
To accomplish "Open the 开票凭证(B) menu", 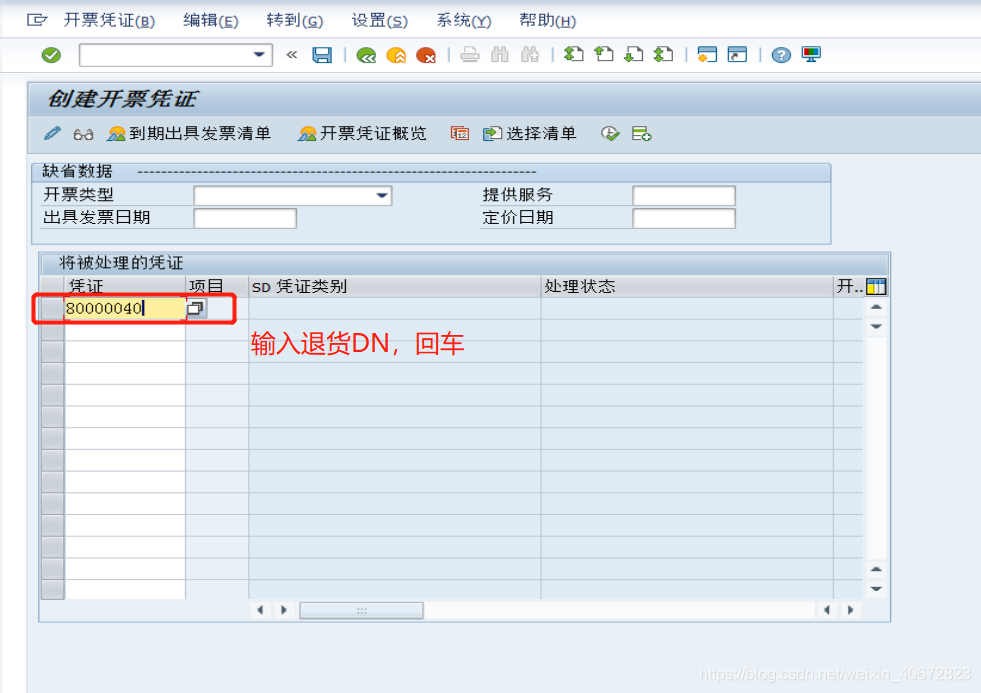I will click(109, 21).
